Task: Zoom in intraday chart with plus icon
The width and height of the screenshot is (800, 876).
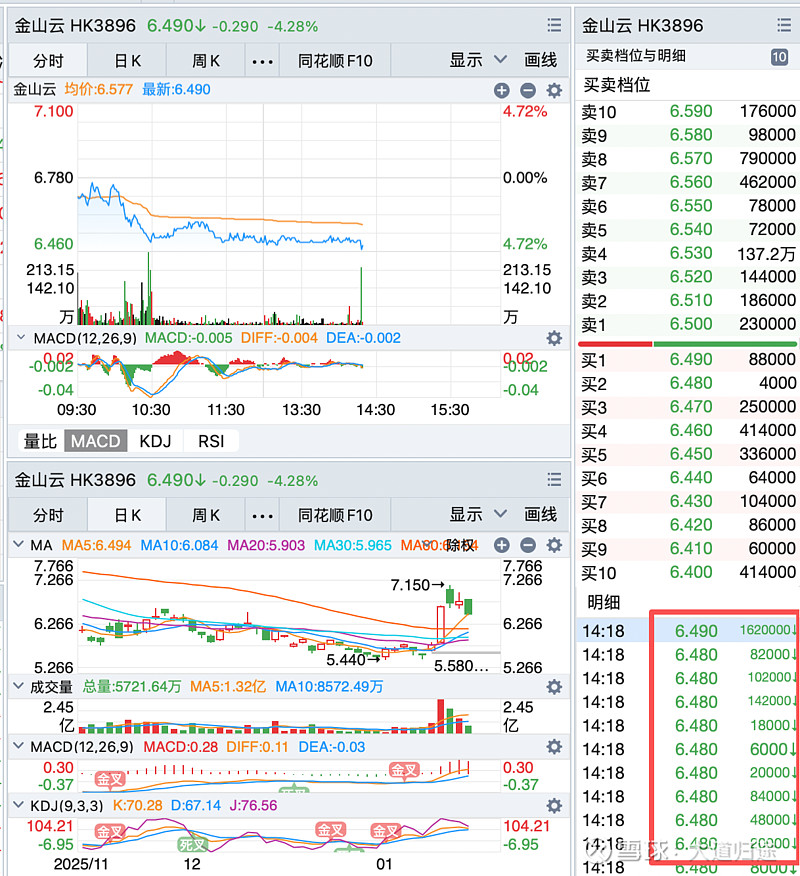Action: pos(502,91)
